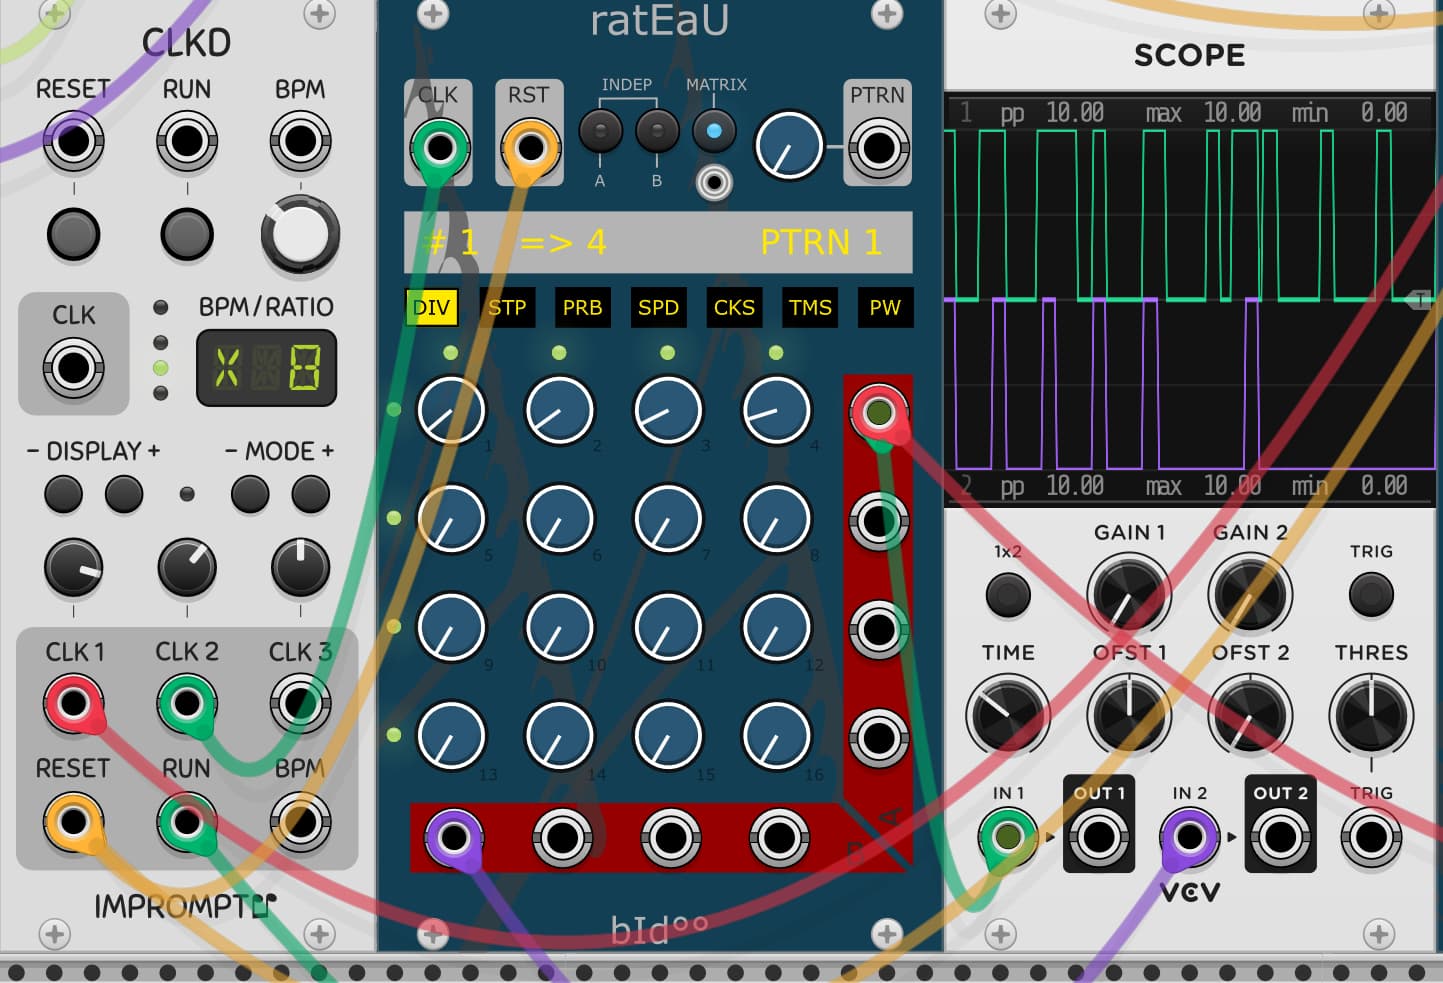This screenshot has width=1443, height=983.
Task: Toggle the 1x2 button on SCOPE
Action: click(x=1008, y=594)
